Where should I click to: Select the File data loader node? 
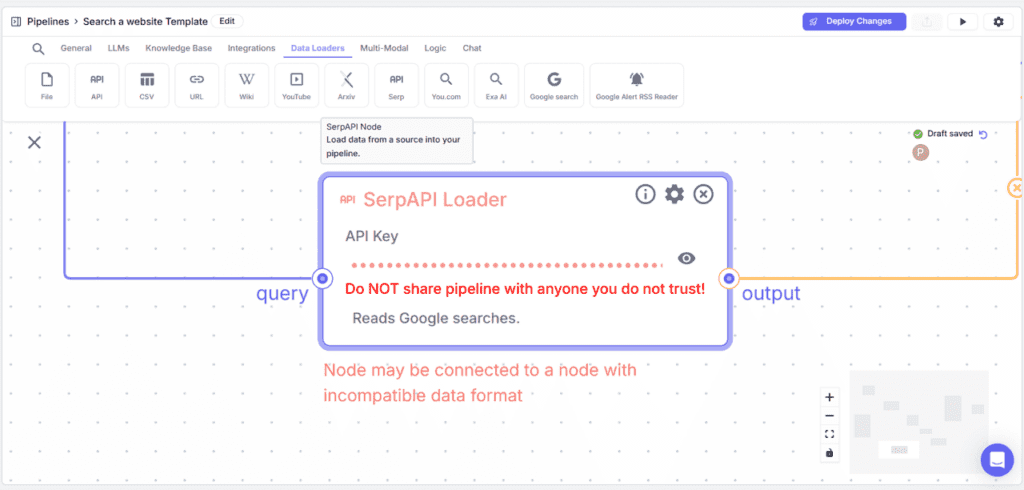(x=47, y=85)
